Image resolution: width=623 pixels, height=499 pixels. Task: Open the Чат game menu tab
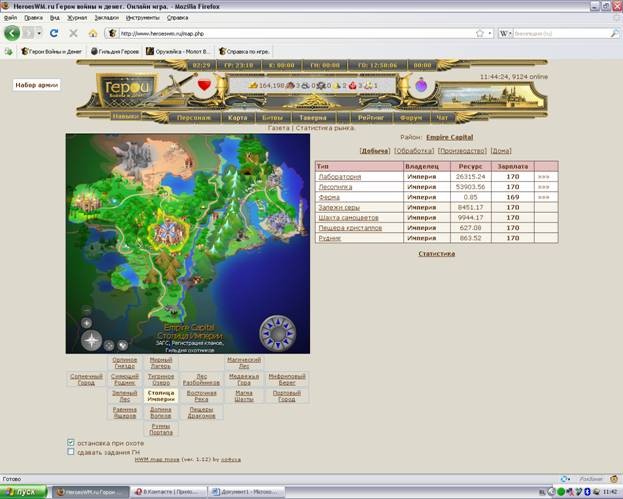tap(442, 118)
